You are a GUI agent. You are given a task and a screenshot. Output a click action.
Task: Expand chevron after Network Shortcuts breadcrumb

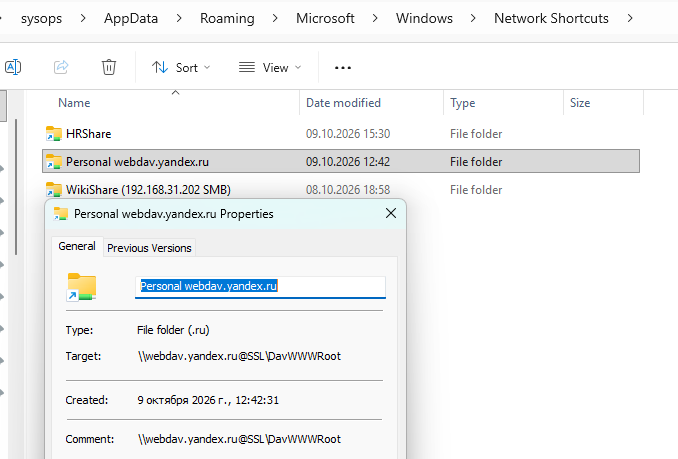[630, 18]
